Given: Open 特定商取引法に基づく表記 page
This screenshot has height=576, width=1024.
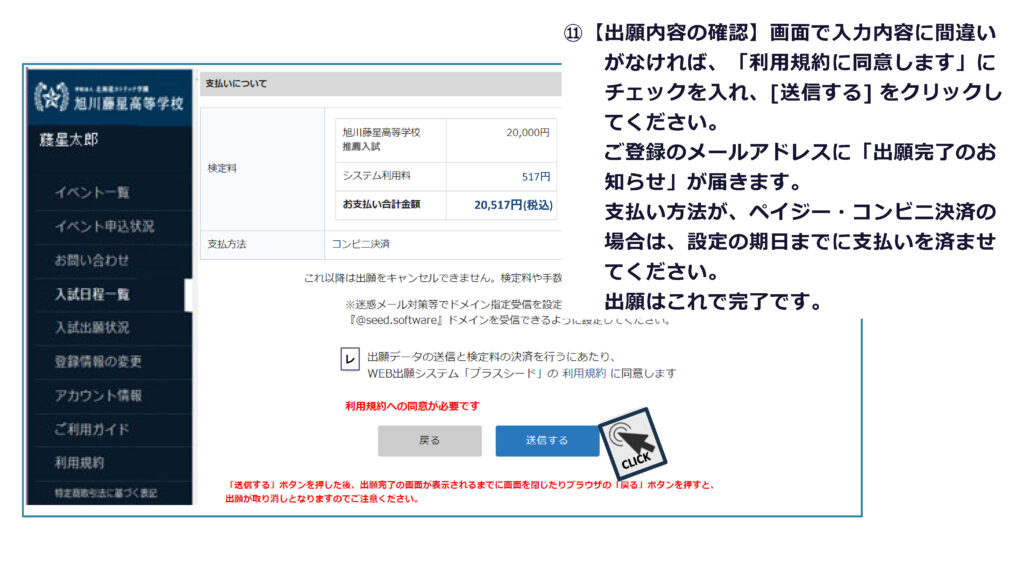Looking at the screenshot, I should pyautogui.click(x=106, y=493).
